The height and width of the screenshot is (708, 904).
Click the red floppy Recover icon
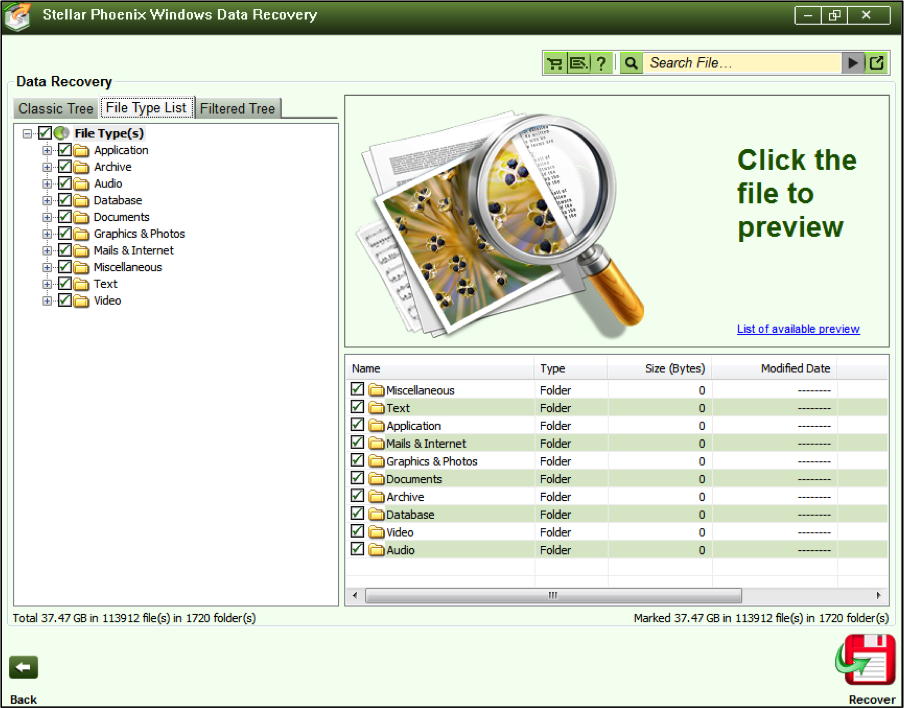864,661
